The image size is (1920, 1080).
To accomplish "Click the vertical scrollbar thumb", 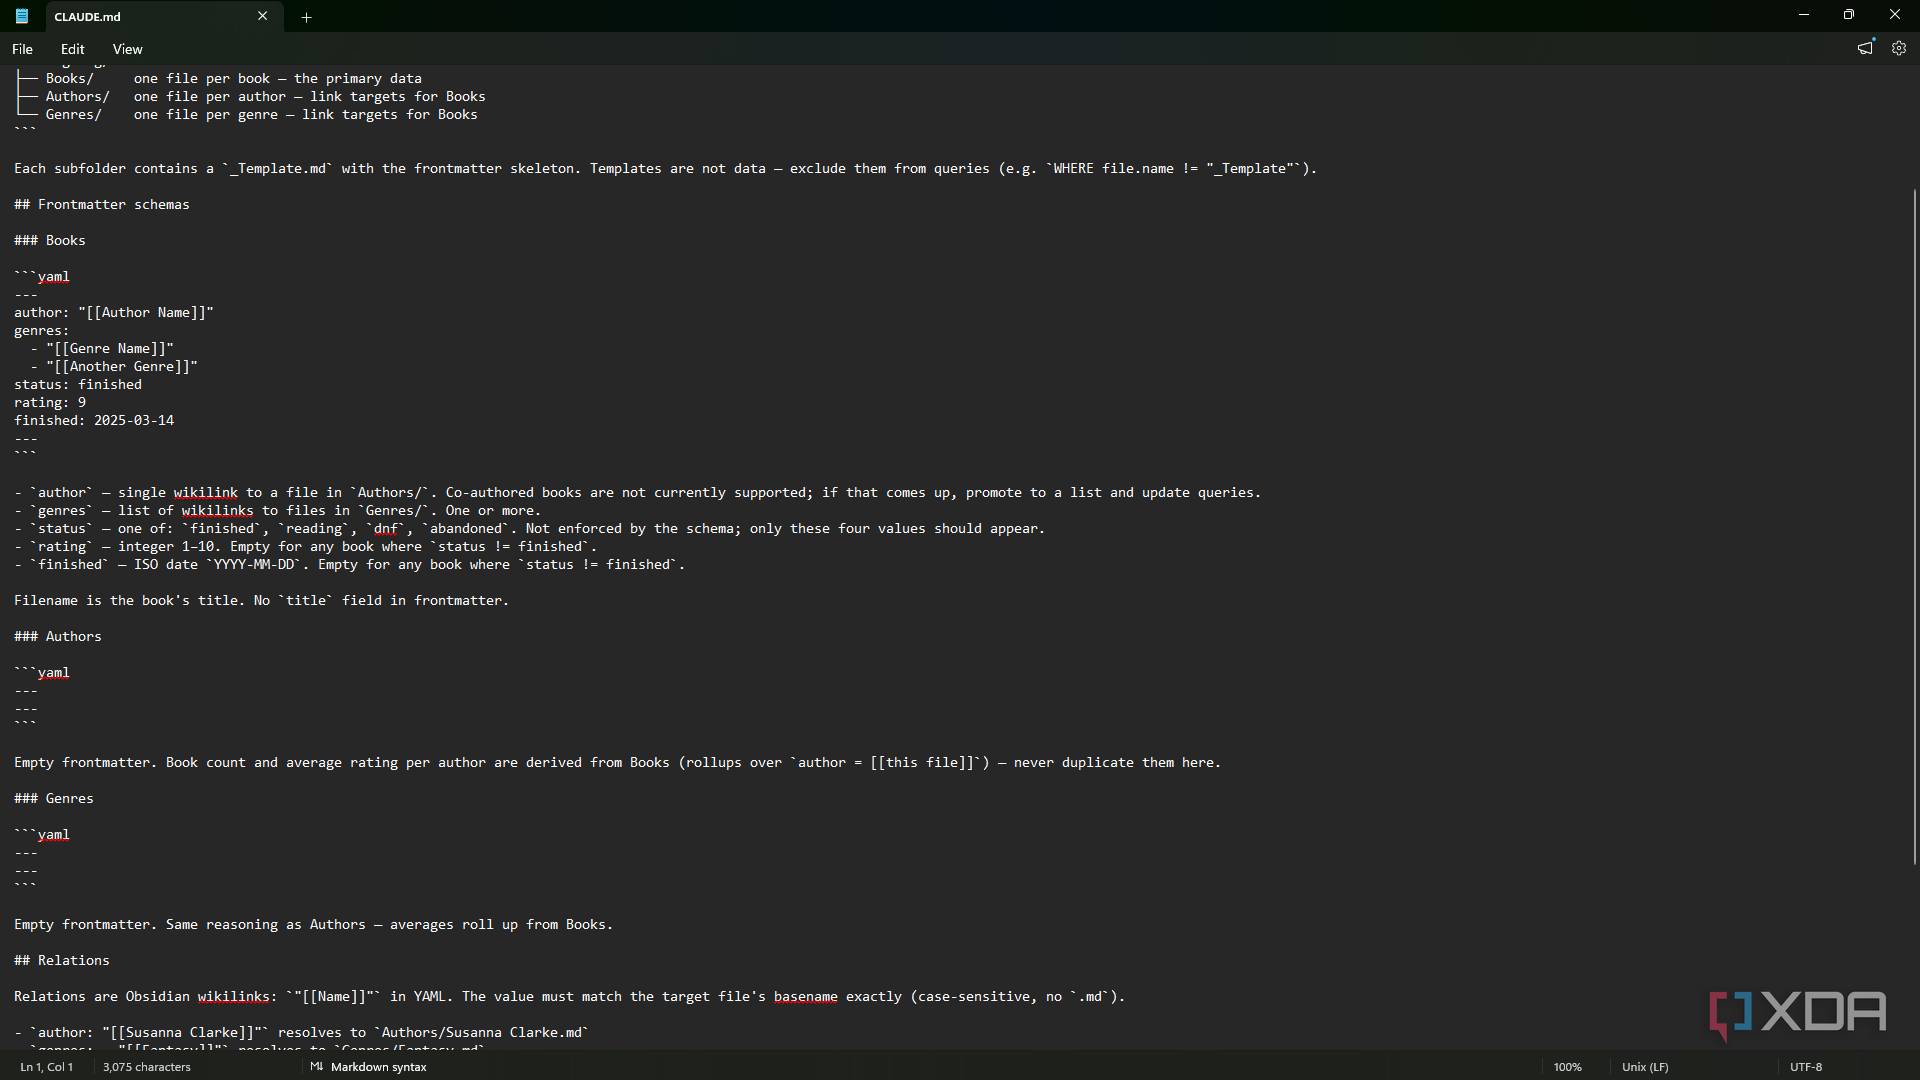I will click(1915, 526).
